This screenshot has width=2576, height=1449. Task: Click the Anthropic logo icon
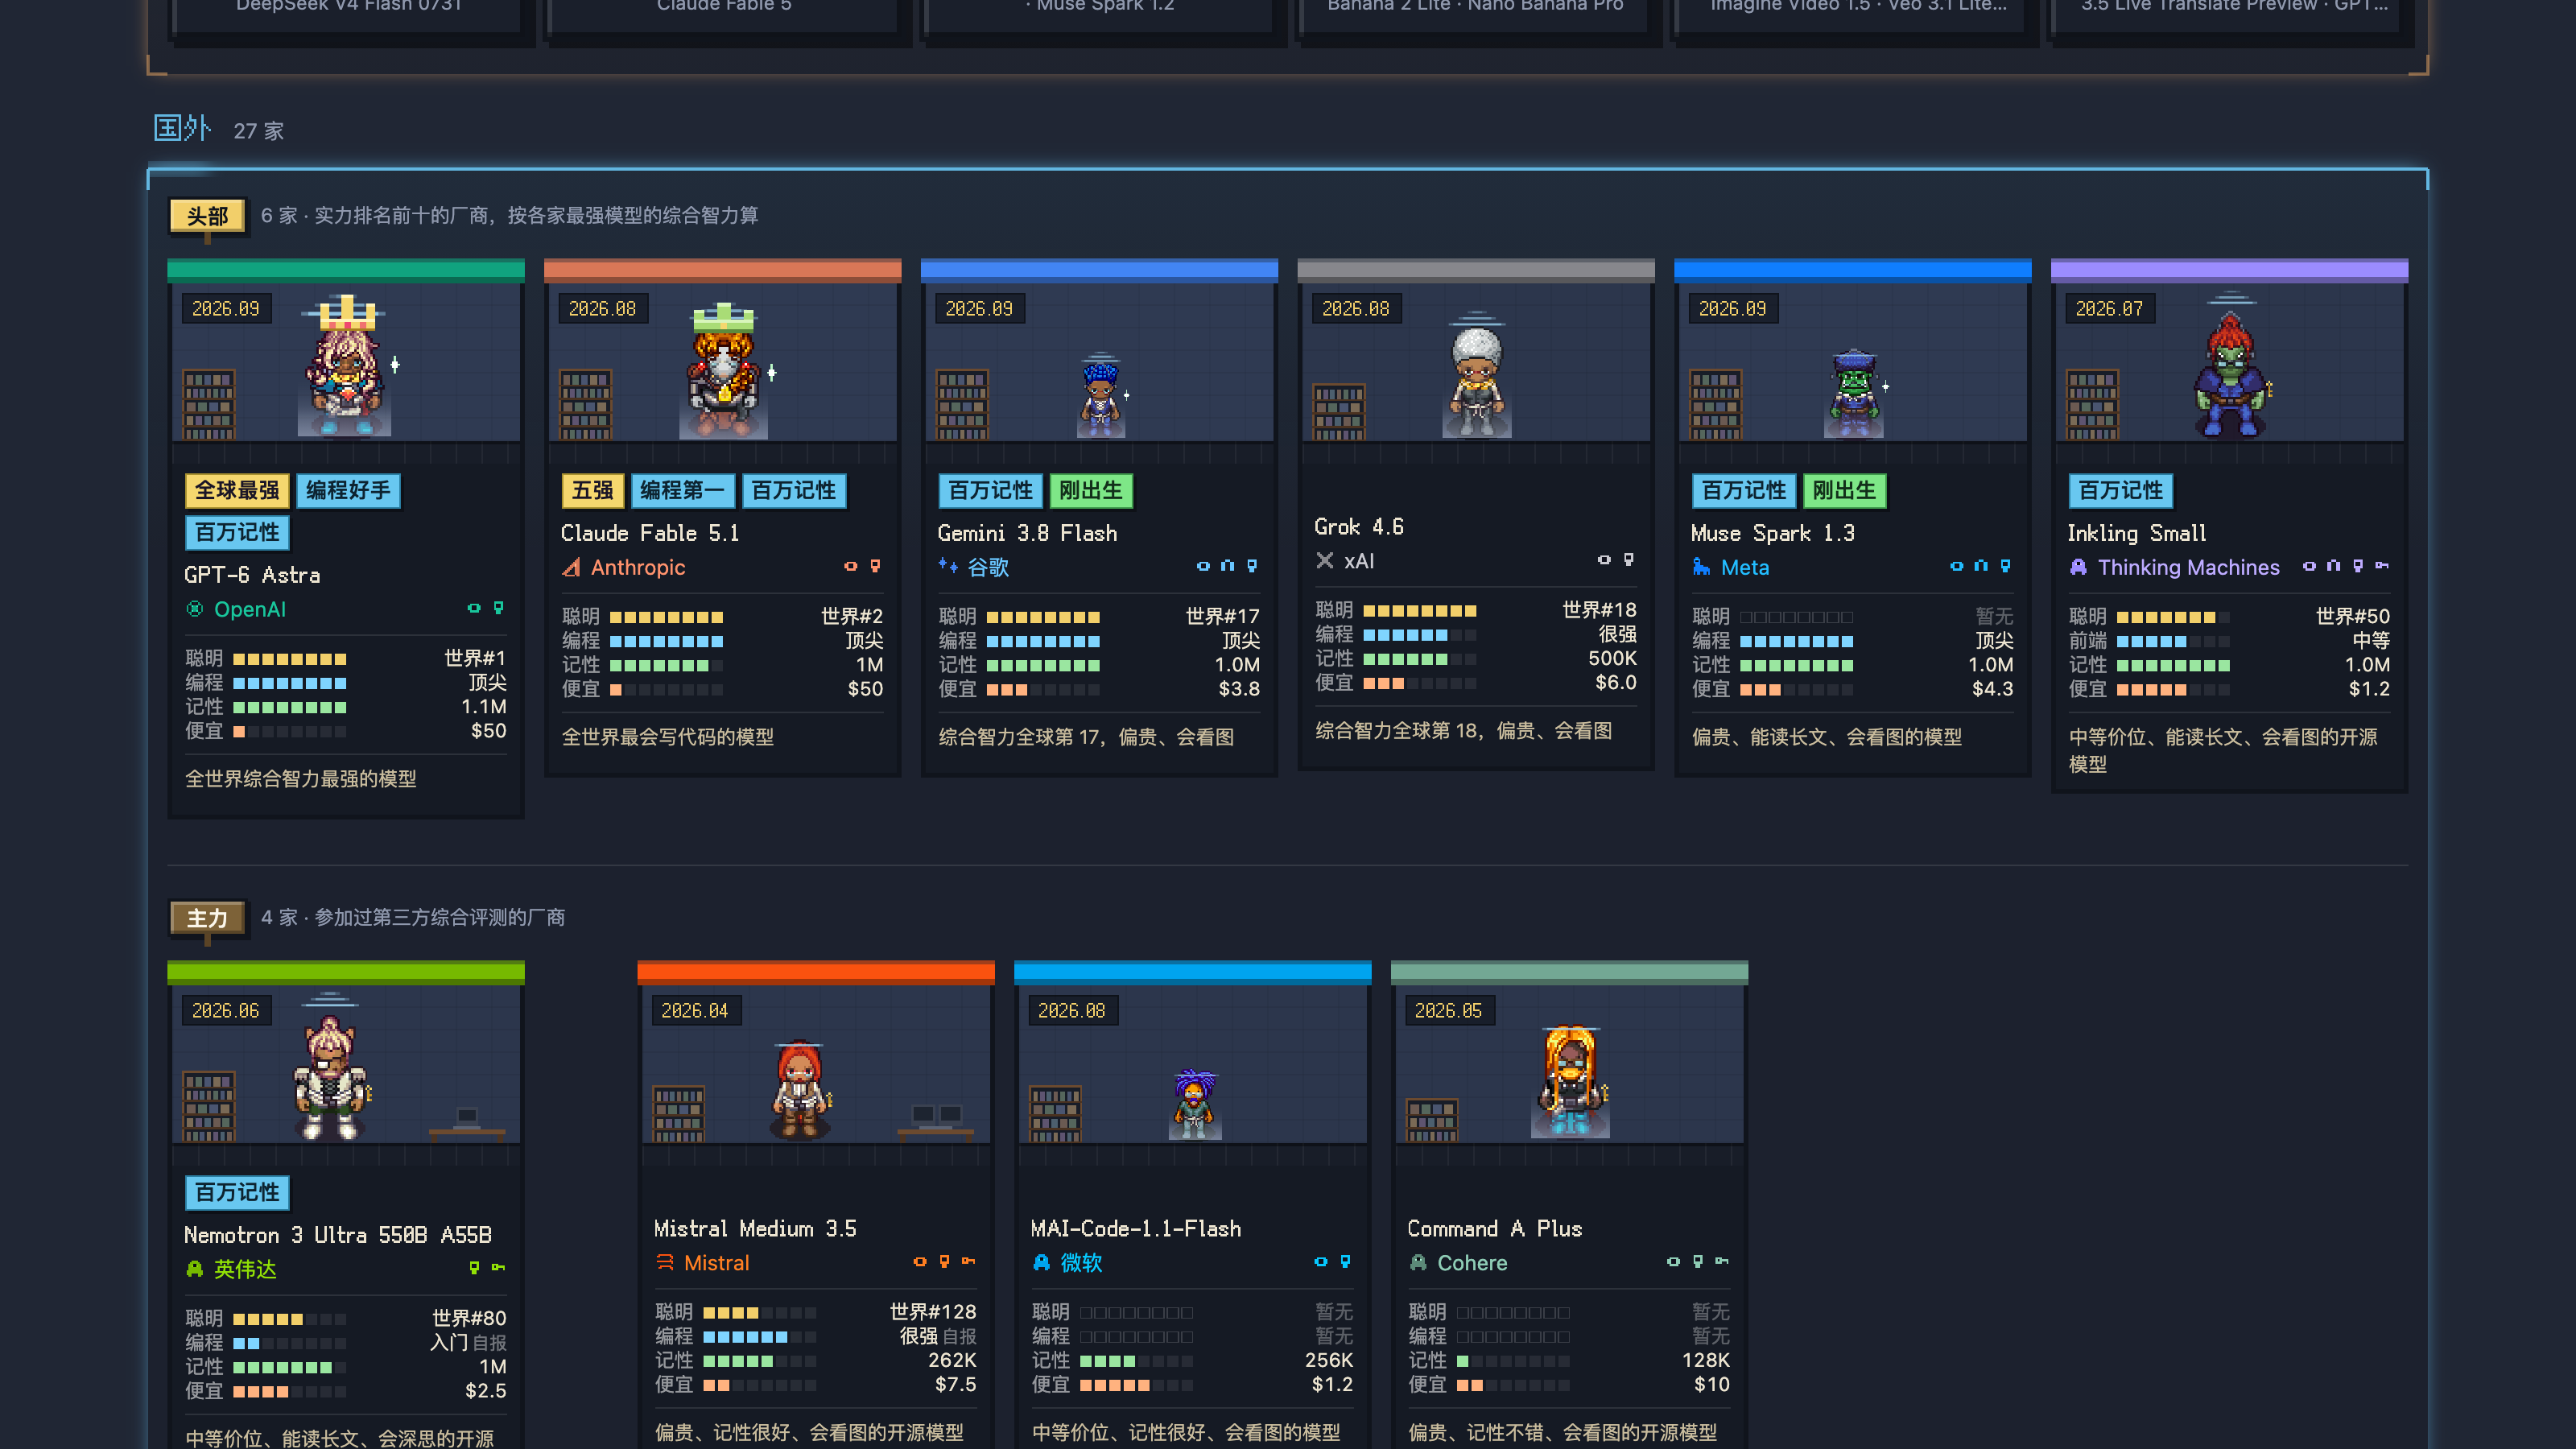tap(571, 567)
